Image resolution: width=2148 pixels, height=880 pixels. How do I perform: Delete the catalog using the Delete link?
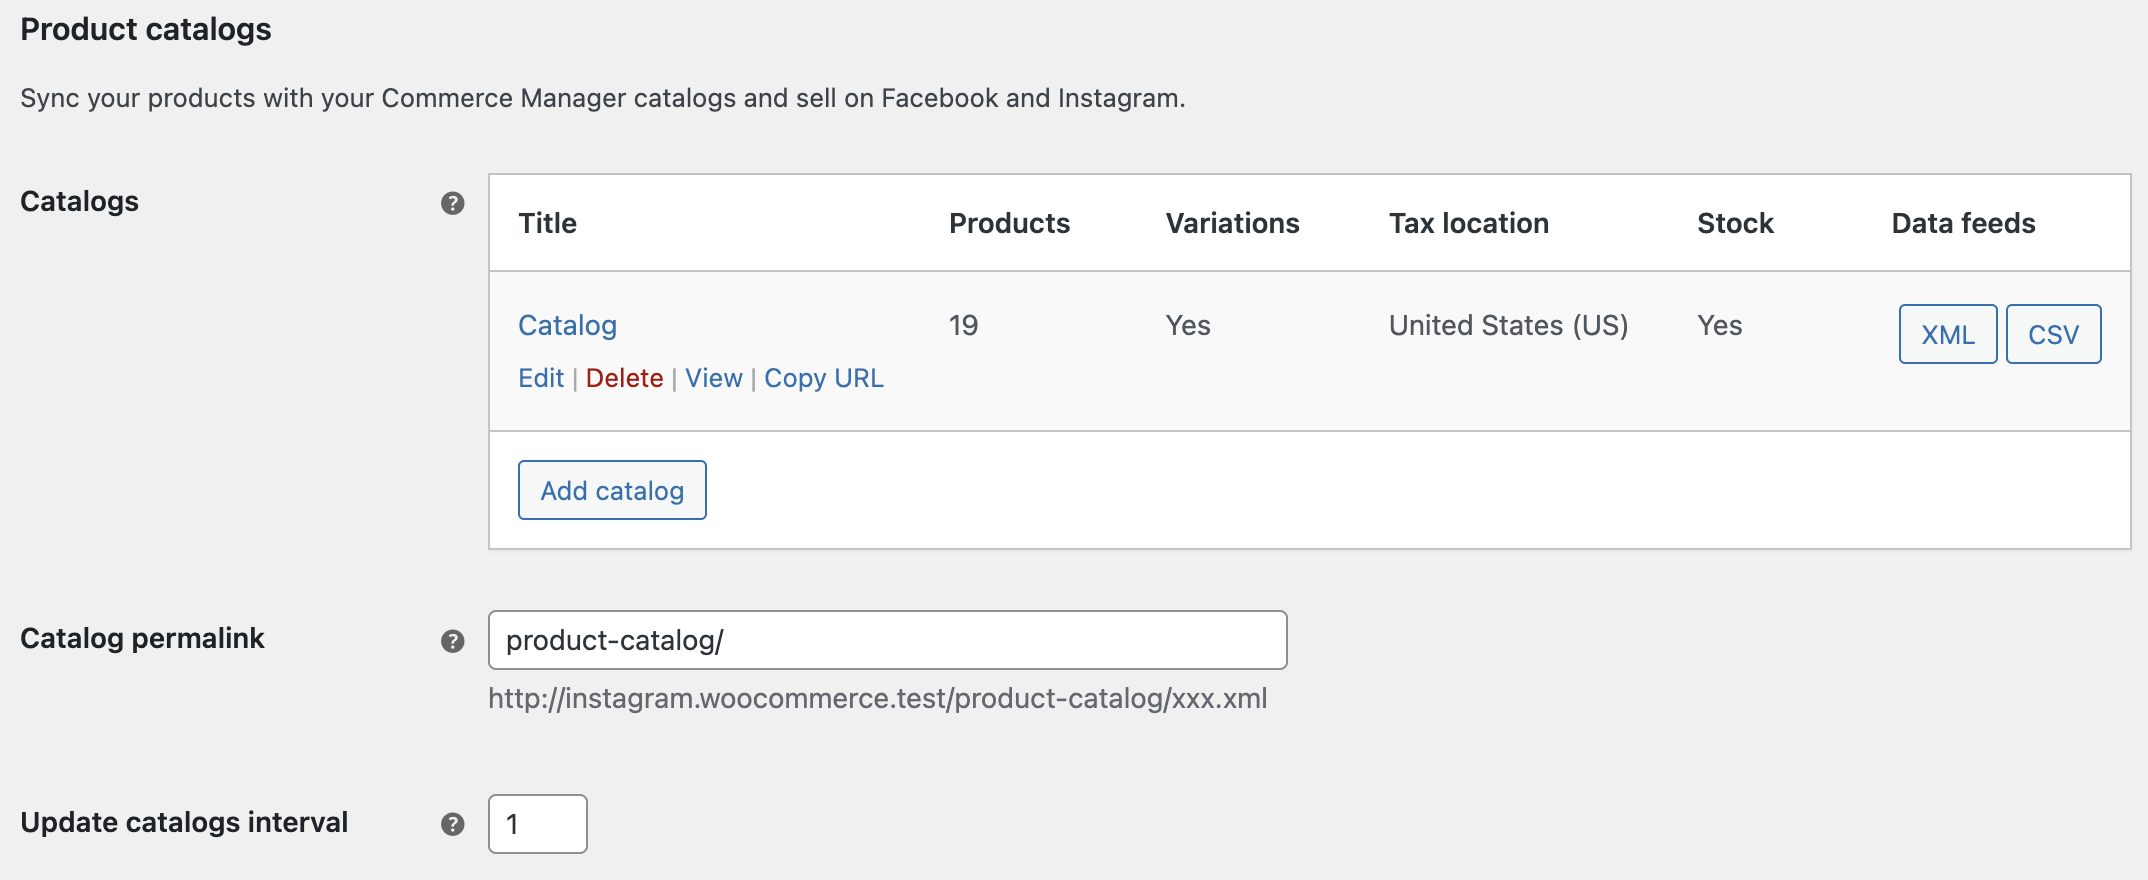pos(624,378)
